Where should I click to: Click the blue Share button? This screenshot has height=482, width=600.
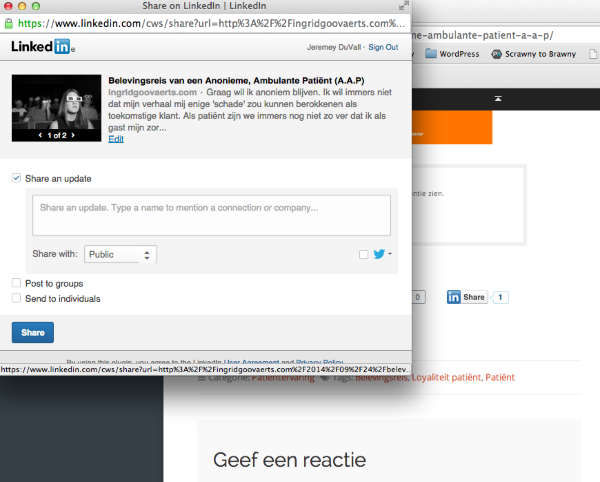point(33,332)
